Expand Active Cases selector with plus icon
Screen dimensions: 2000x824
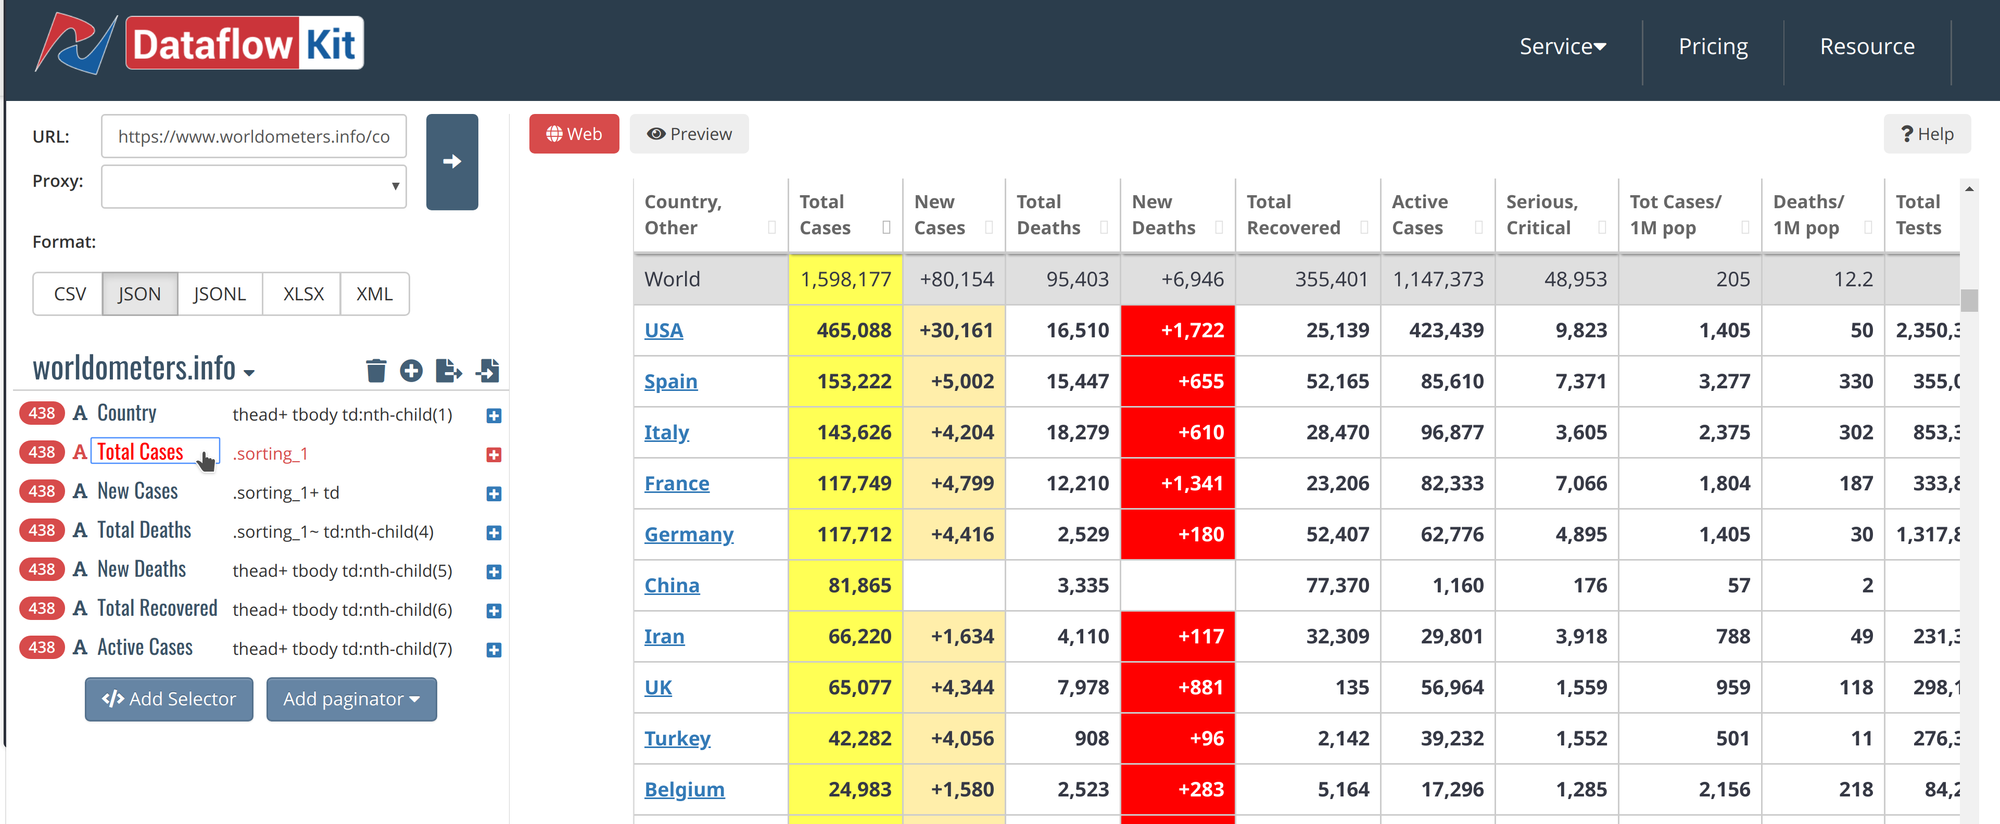[x=494, y=650]
